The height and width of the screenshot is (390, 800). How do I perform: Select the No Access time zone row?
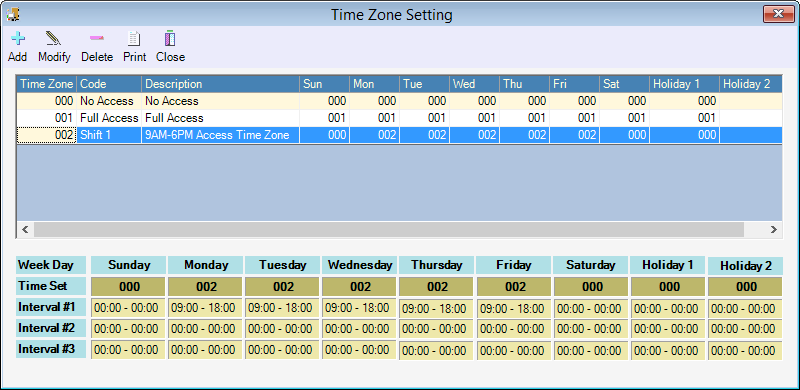pos(399,101)
